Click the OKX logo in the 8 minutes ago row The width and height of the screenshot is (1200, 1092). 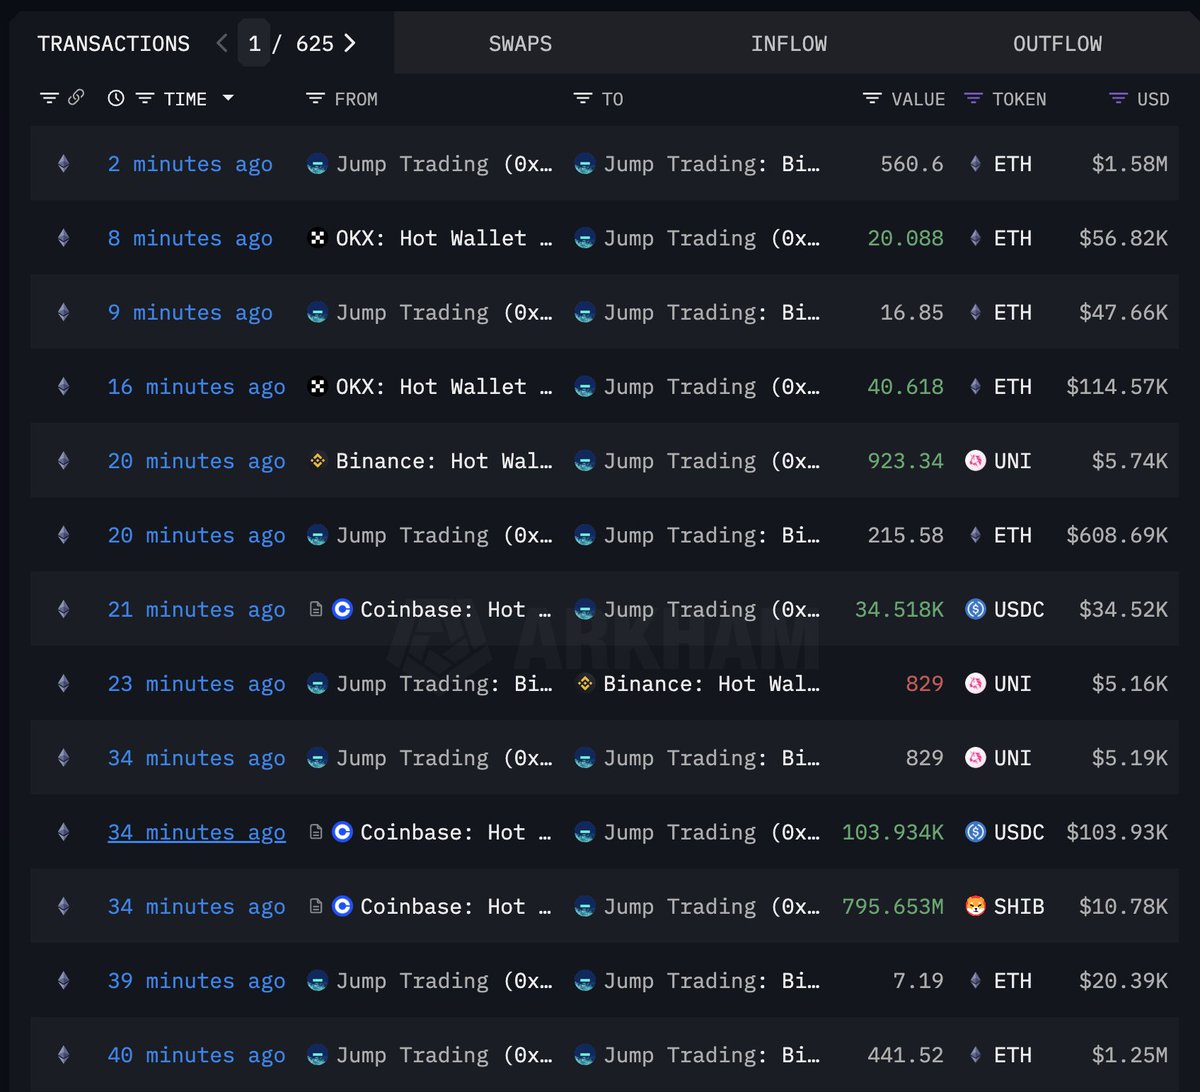pos(317,238)
